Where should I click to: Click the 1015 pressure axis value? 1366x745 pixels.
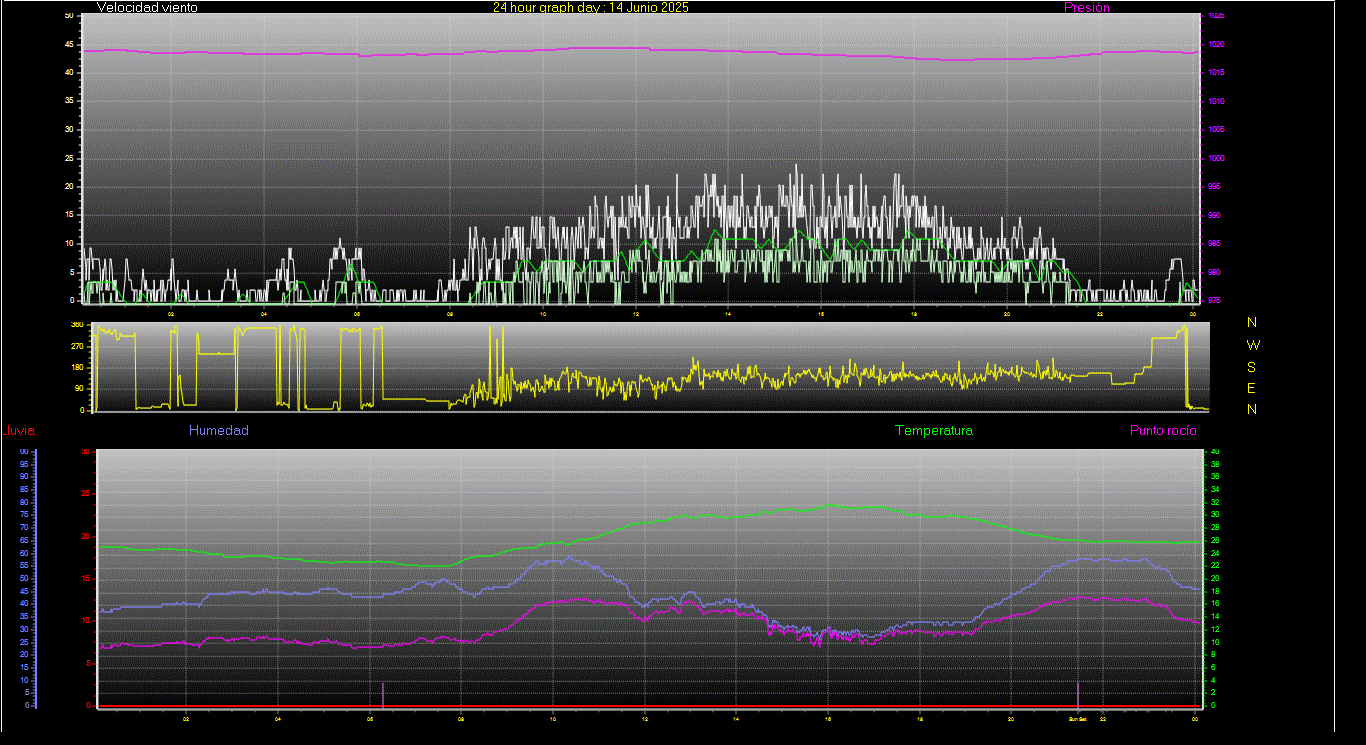coord(1215,73)
